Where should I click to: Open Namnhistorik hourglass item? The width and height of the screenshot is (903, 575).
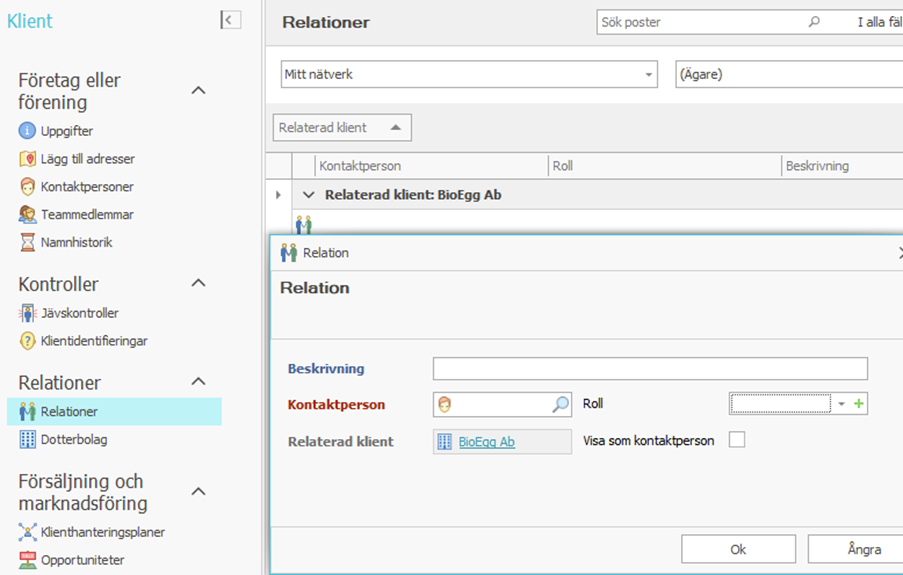click(76, 242)
